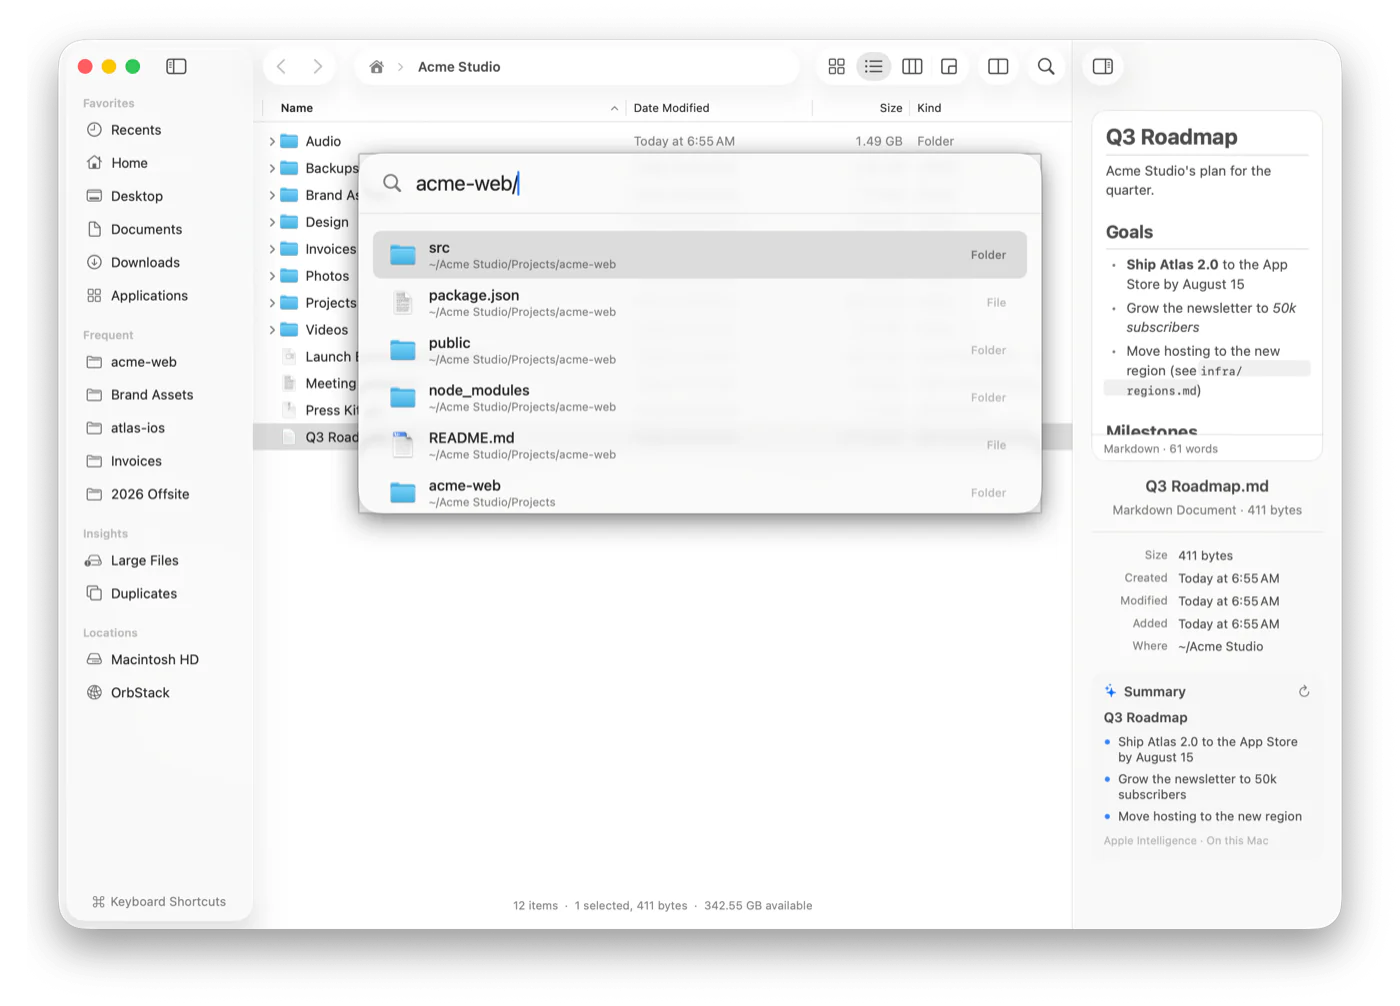Go back with the left chevron
The image size is (1400, 1006).
(x=282, y=66)
